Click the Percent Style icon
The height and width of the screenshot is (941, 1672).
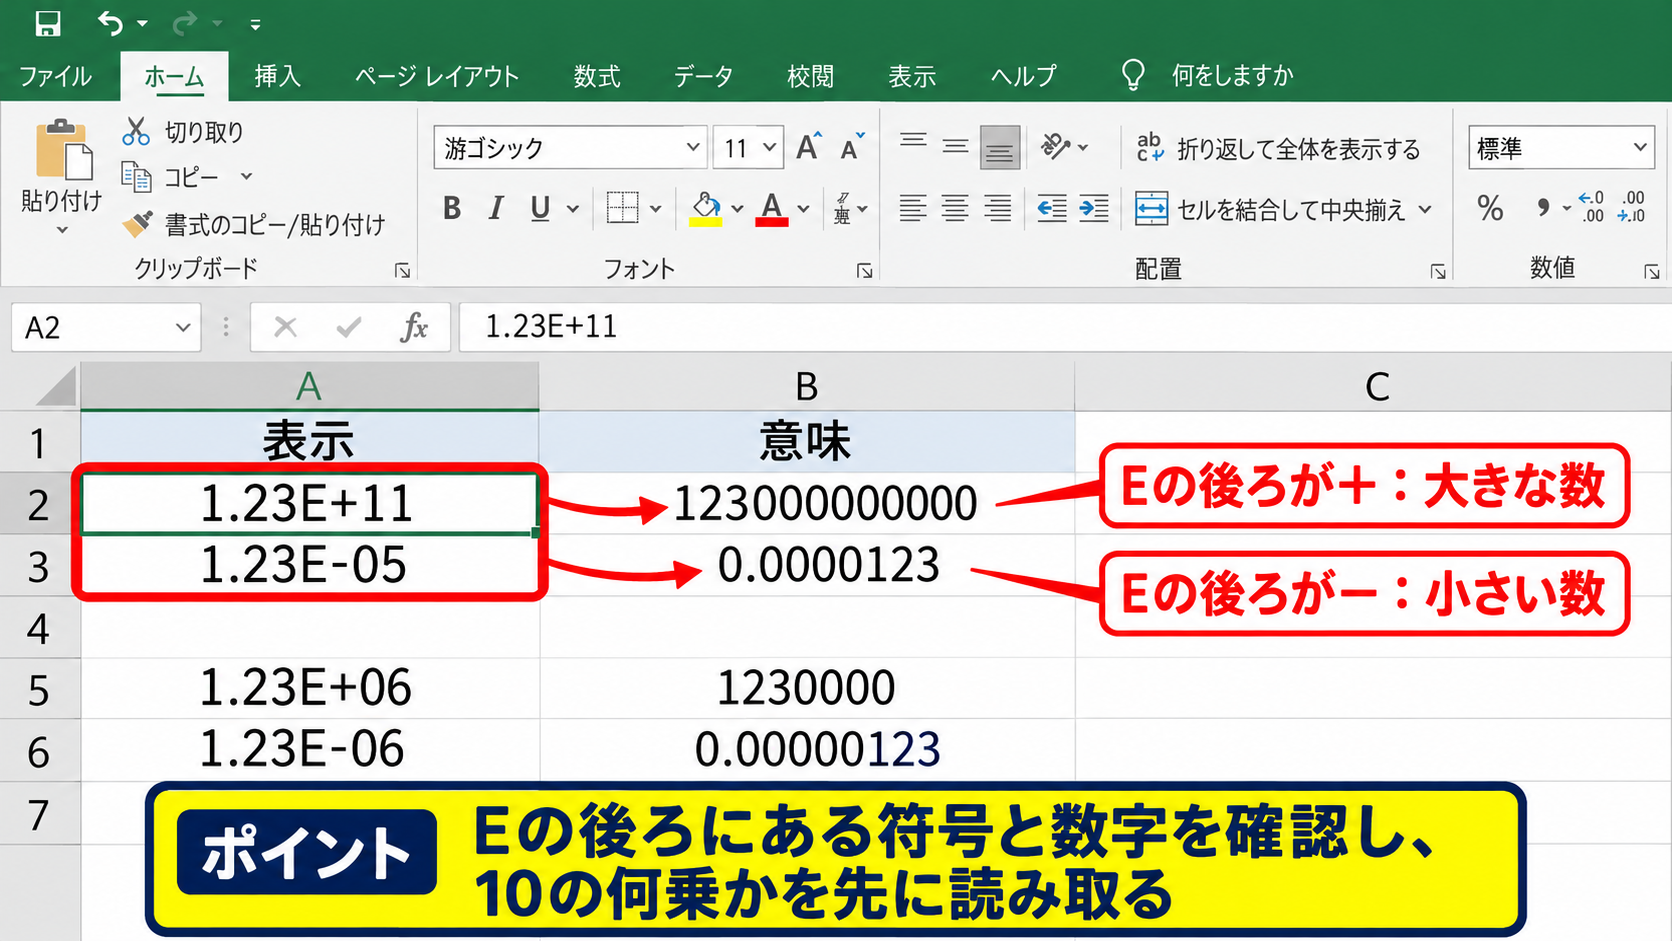tap(1490, 208)
